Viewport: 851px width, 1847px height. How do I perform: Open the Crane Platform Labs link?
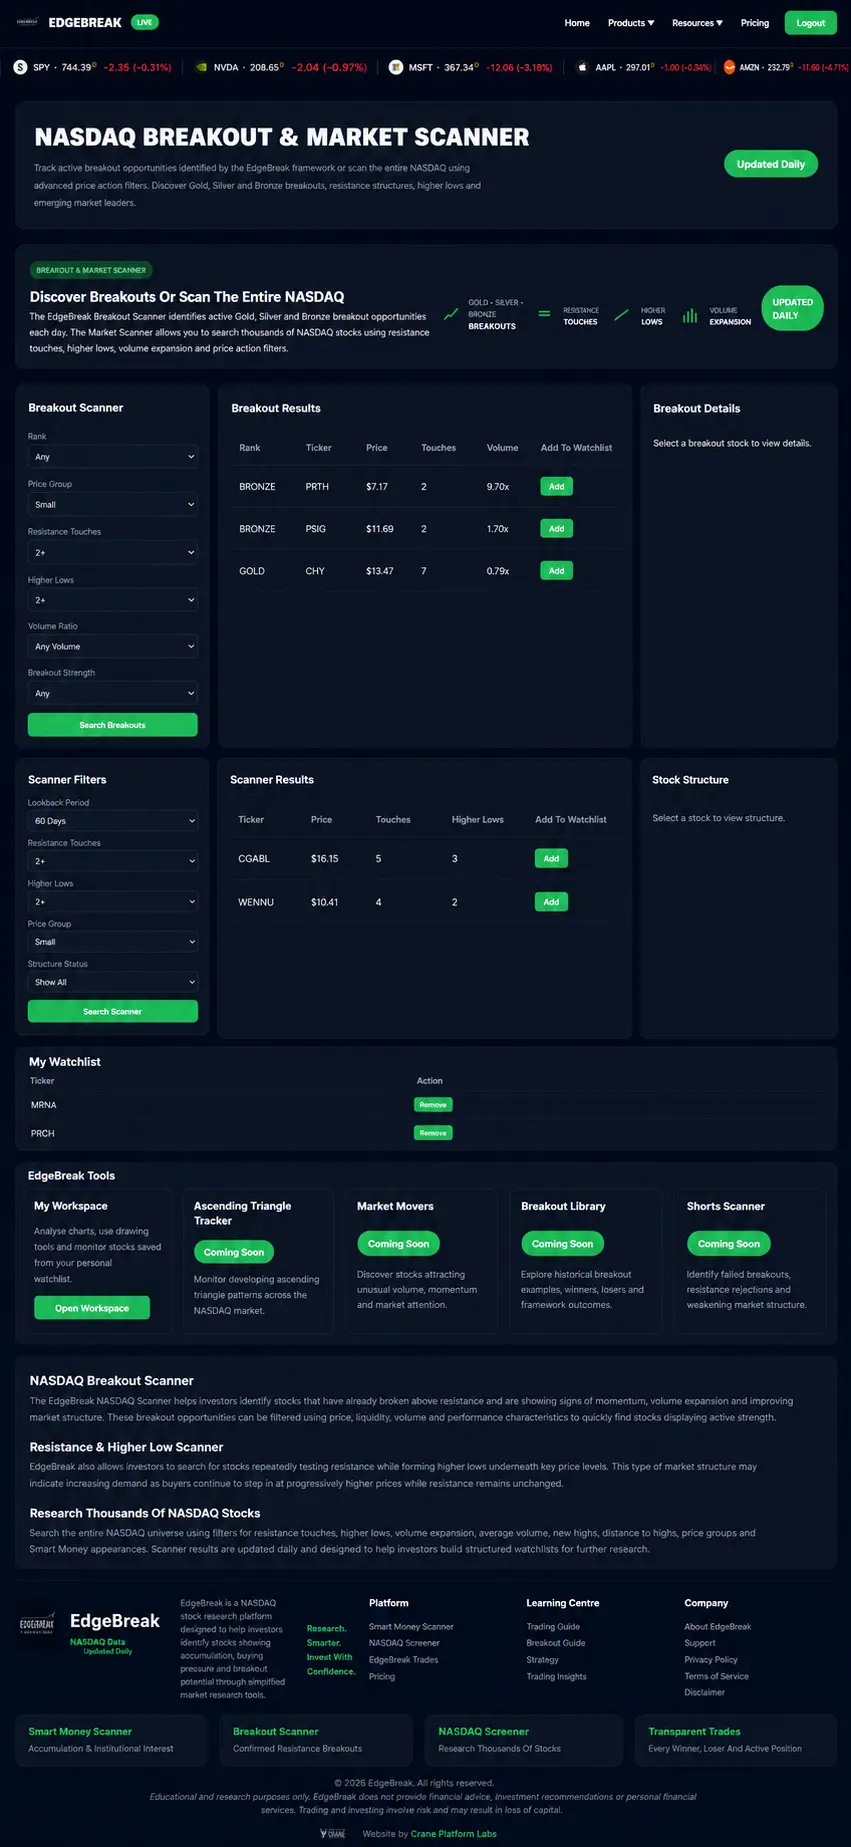(454, 1834)
